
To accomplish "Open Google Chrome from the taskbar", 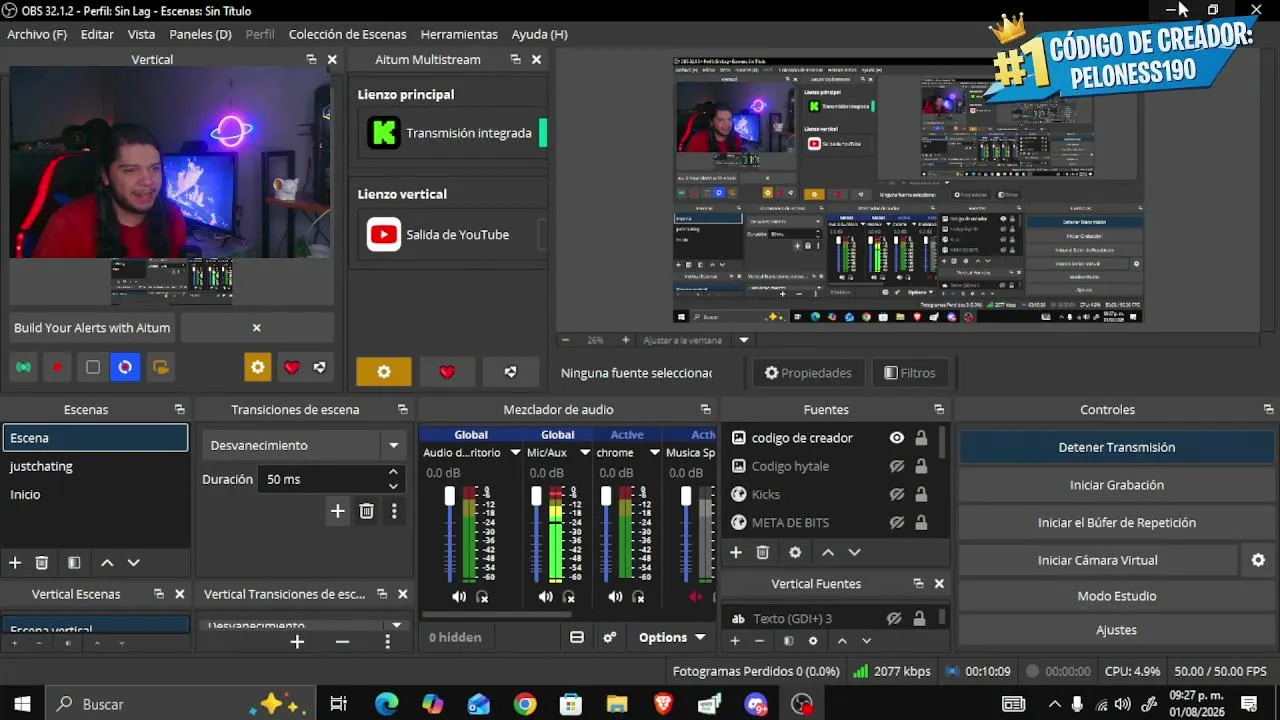I will tap(525, 704).
